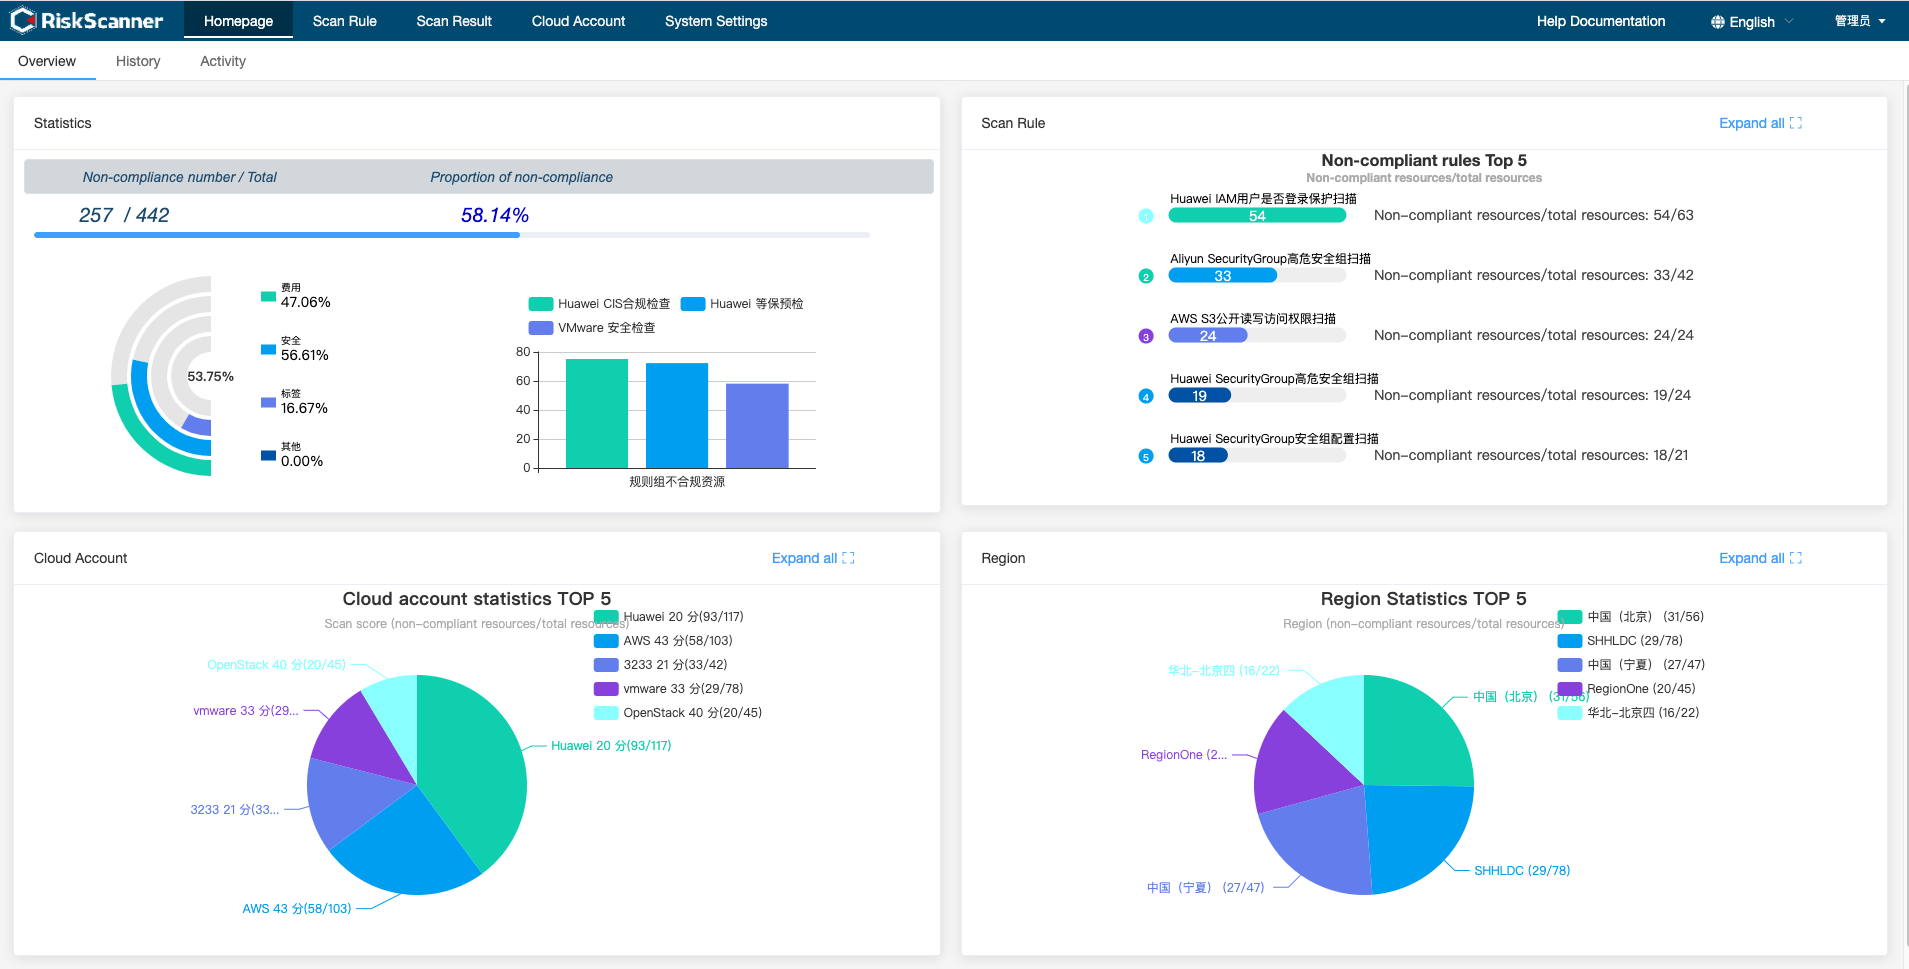Open the Cloud Account menu

point(578,21)
